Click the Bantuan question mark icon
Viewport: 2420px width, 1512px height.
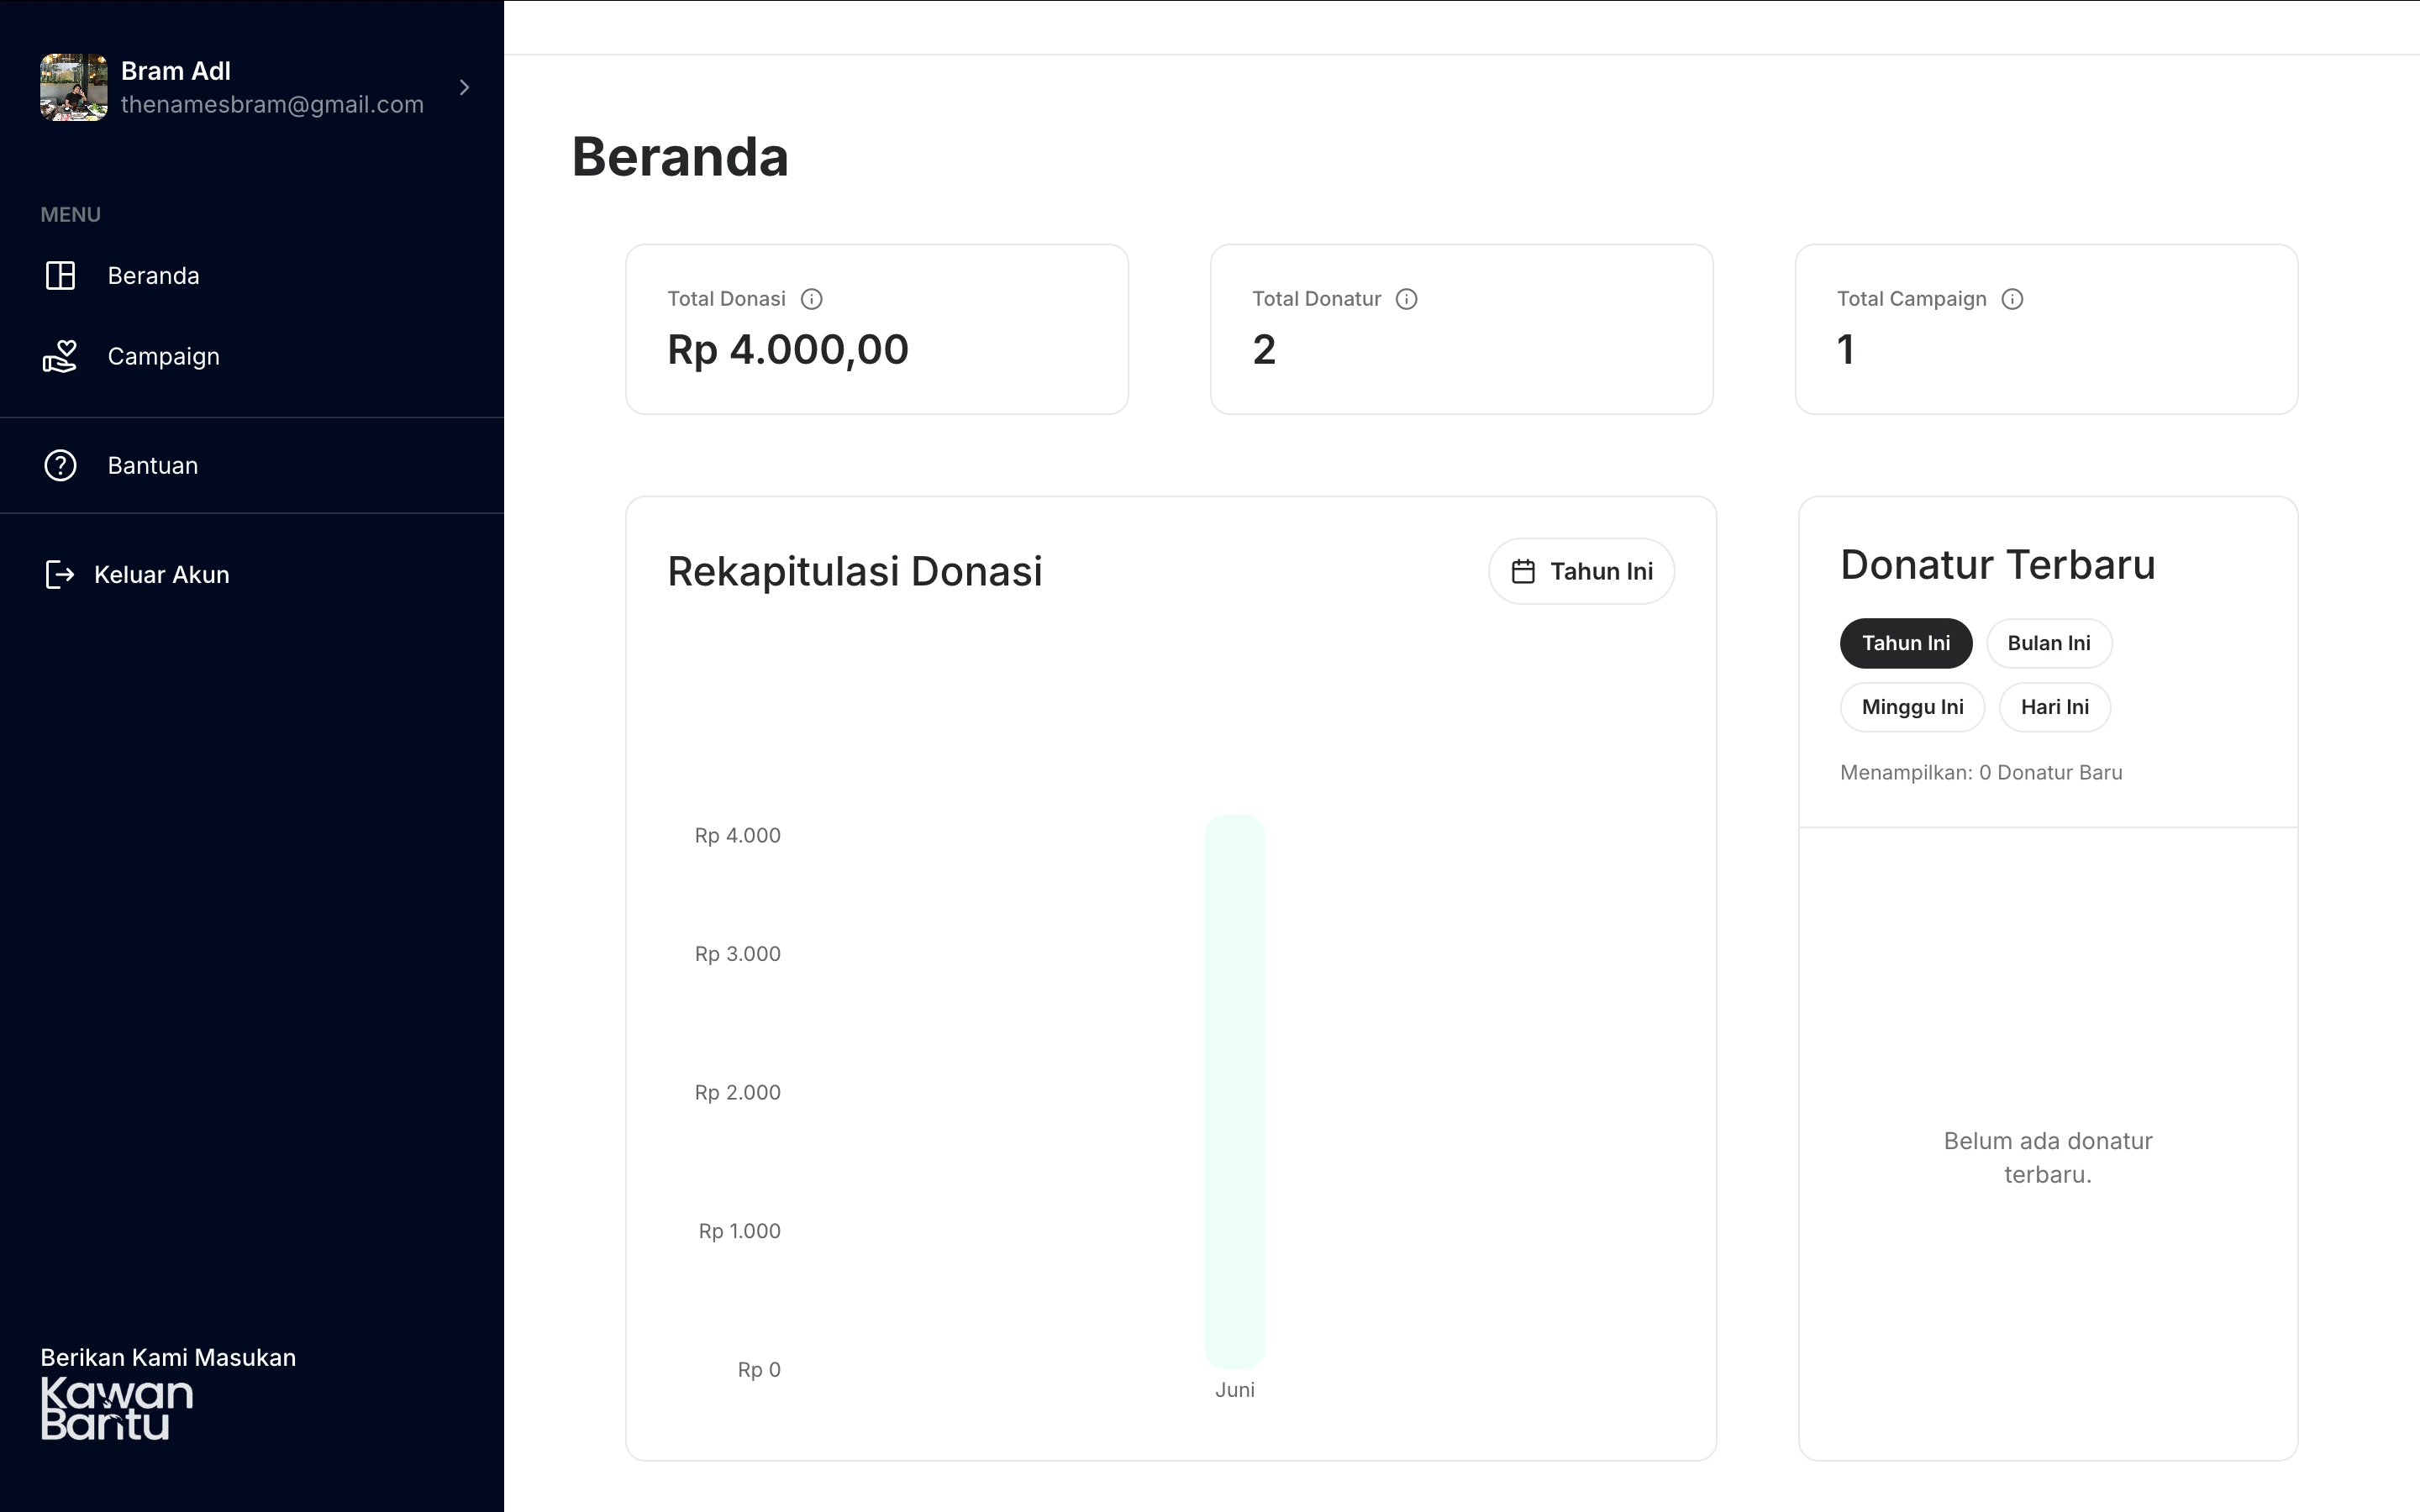[x=60, y=466]
